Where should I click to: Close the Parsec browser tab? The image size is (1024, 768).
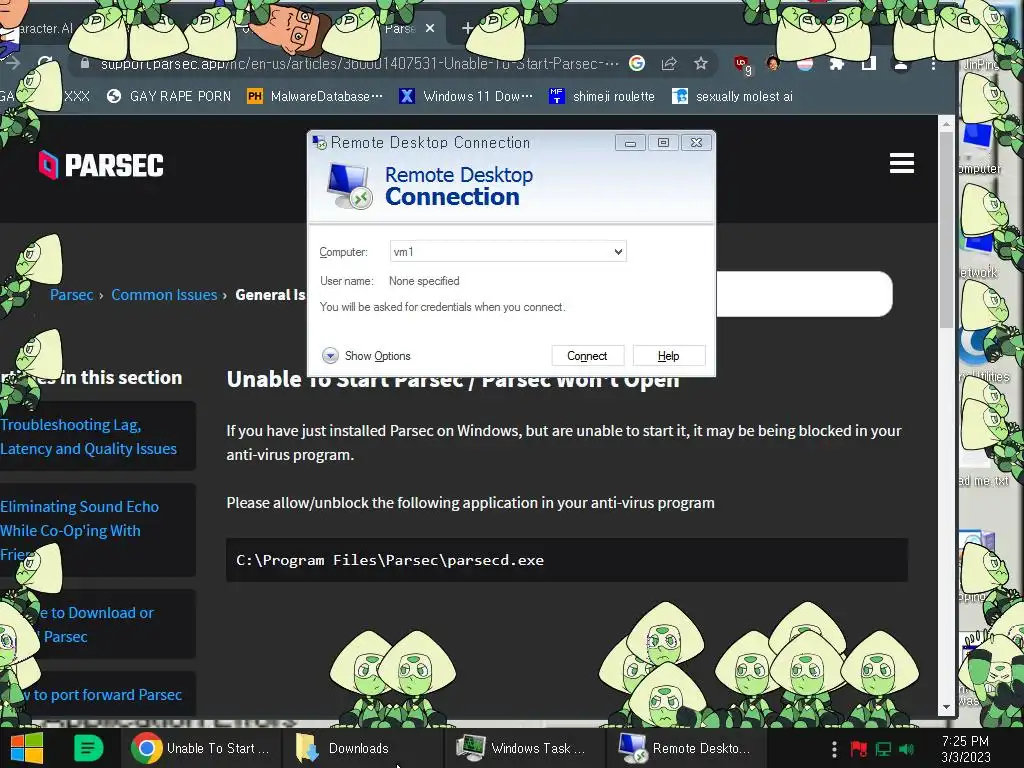430,28
